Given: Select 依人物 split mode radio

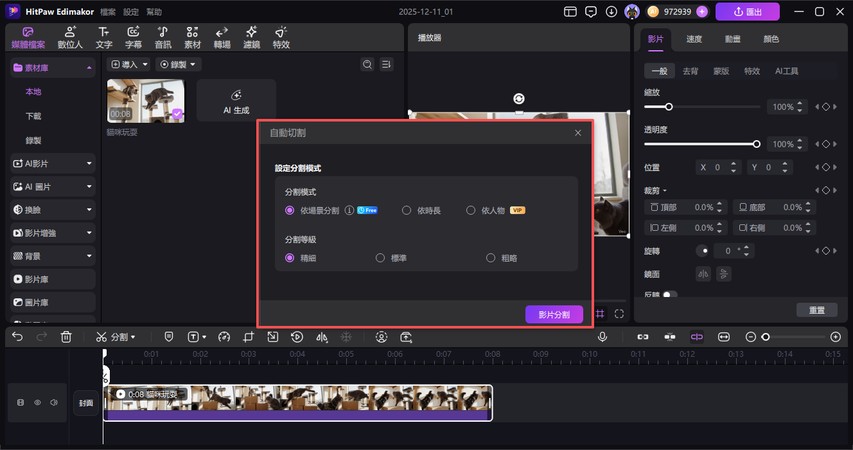Looking at the screenshot, I should pyautogui.click(x=471, y=210).
